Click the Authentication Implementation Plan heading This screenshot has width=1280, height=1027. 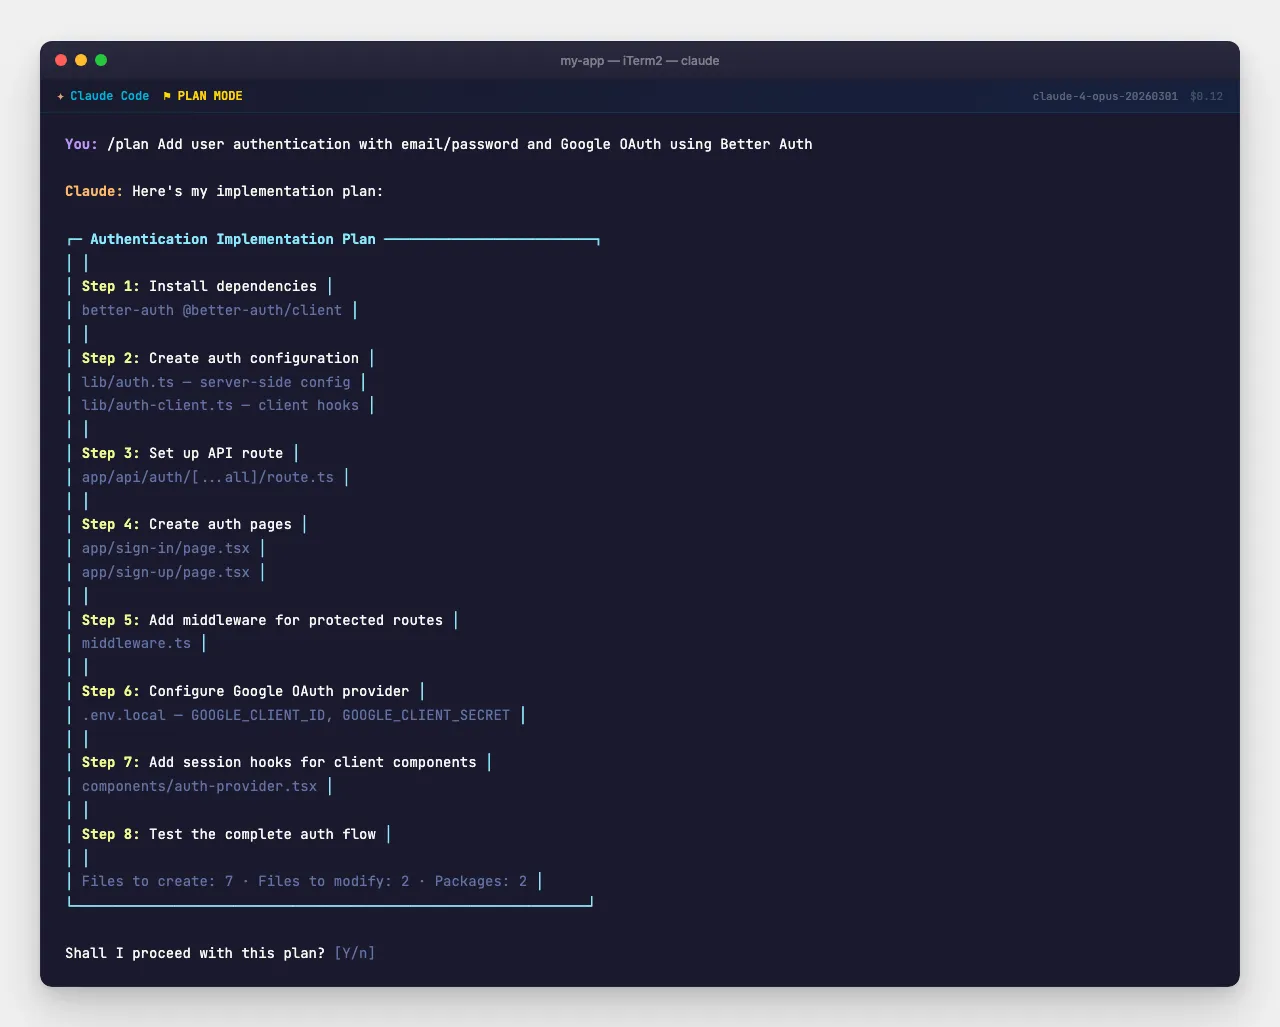233,239
